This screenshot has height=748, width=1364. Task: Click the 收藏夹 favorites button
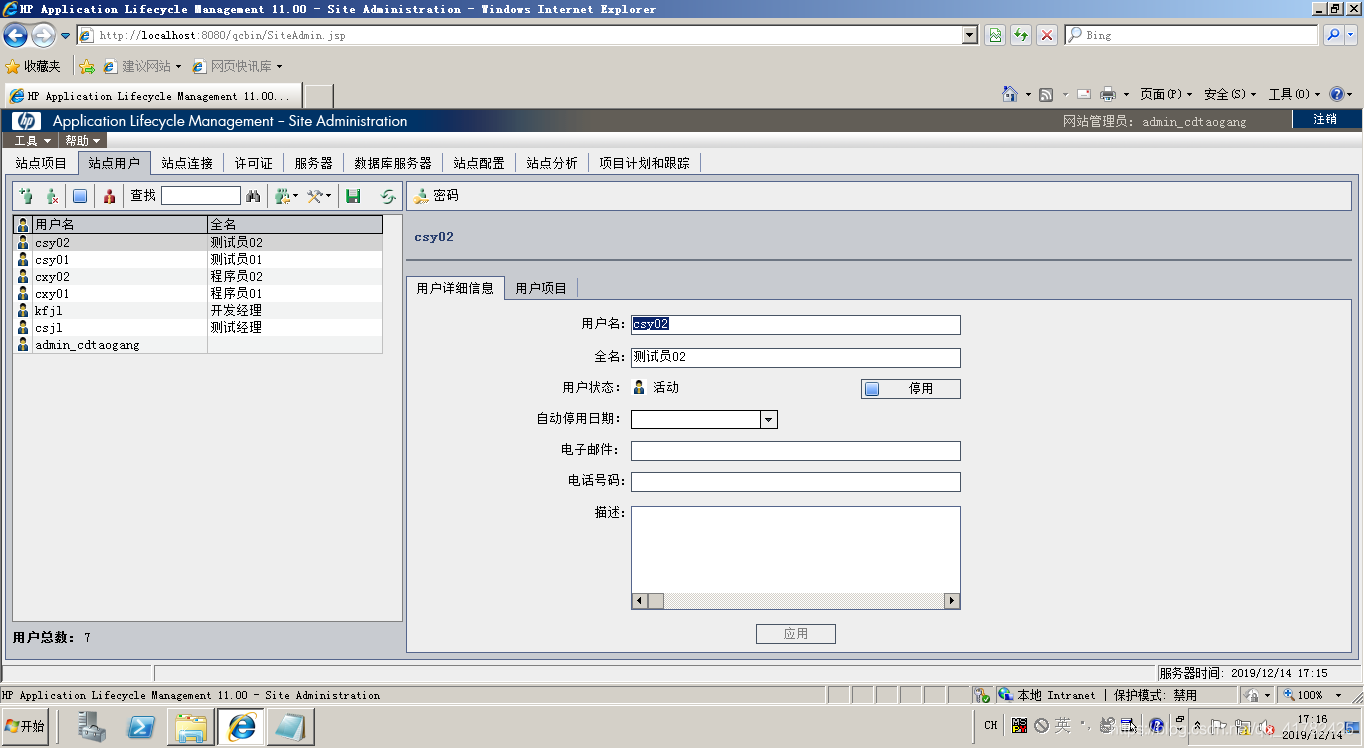[33, 67]
